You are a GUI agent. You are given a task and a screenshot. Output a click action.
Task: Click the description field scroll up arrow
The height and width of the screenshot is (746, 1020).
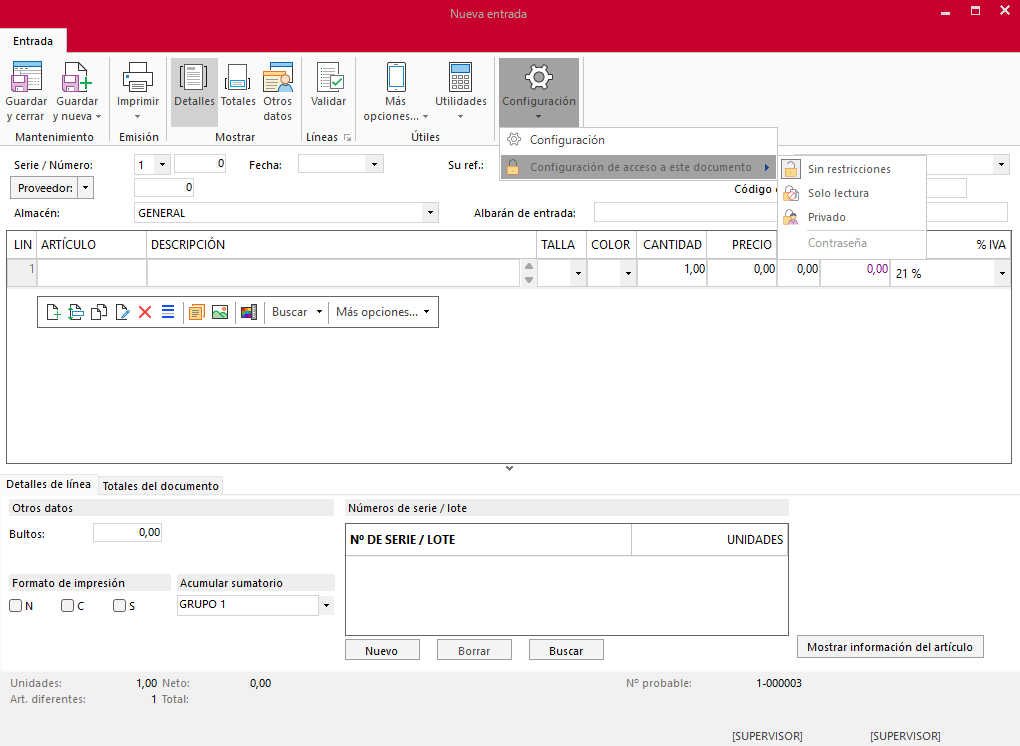pyautogui.click(x=529, y=267)
